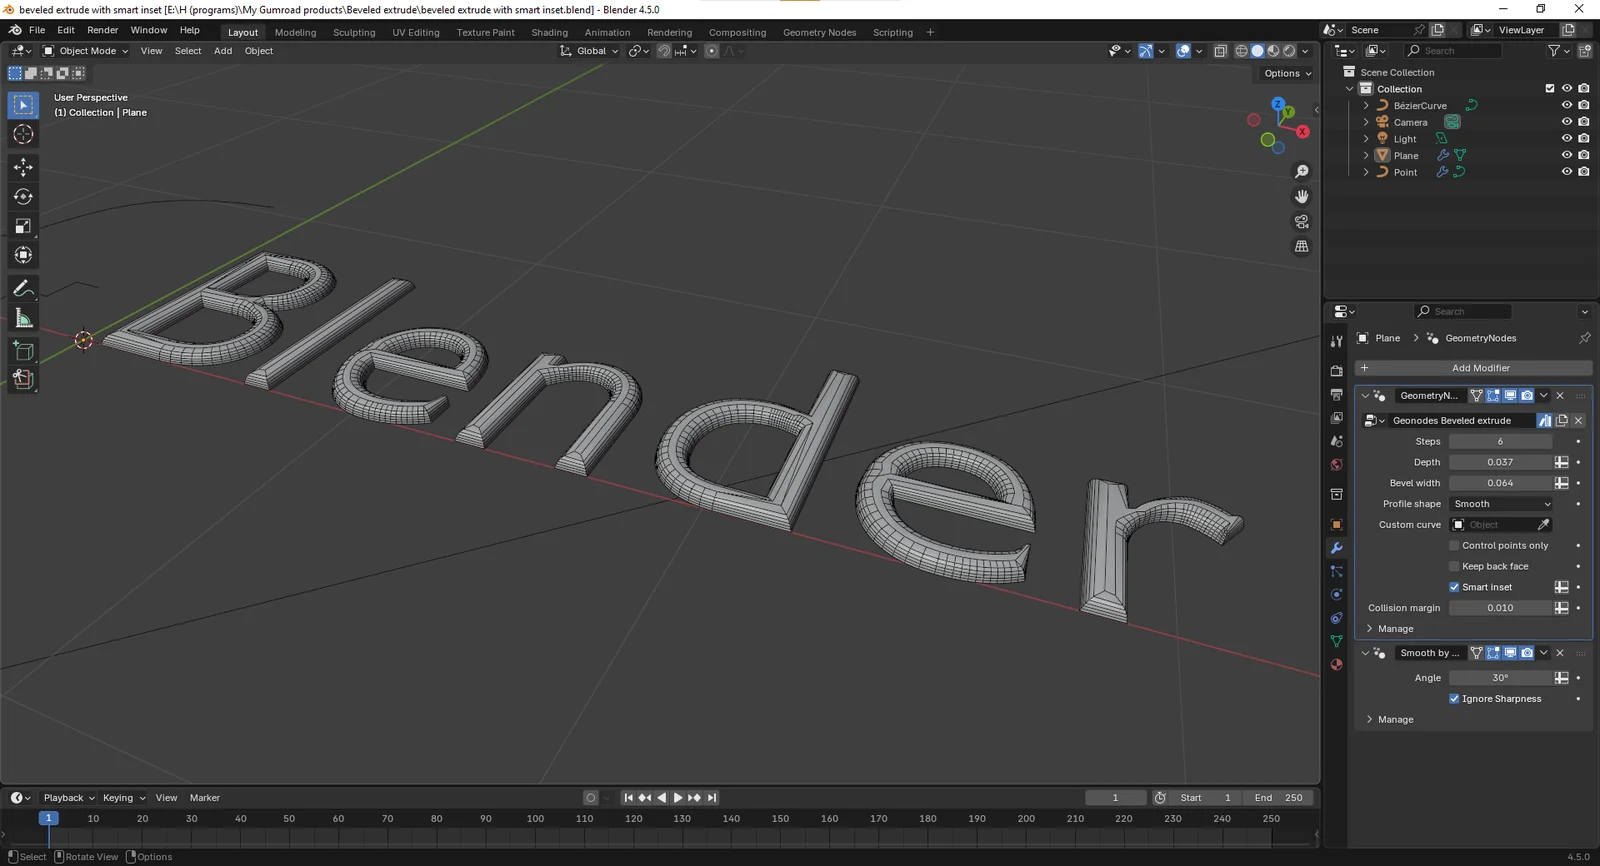Enable the Keep back face checkbox
Viewport: 1600px width, 866px height.
[1454, 566]
